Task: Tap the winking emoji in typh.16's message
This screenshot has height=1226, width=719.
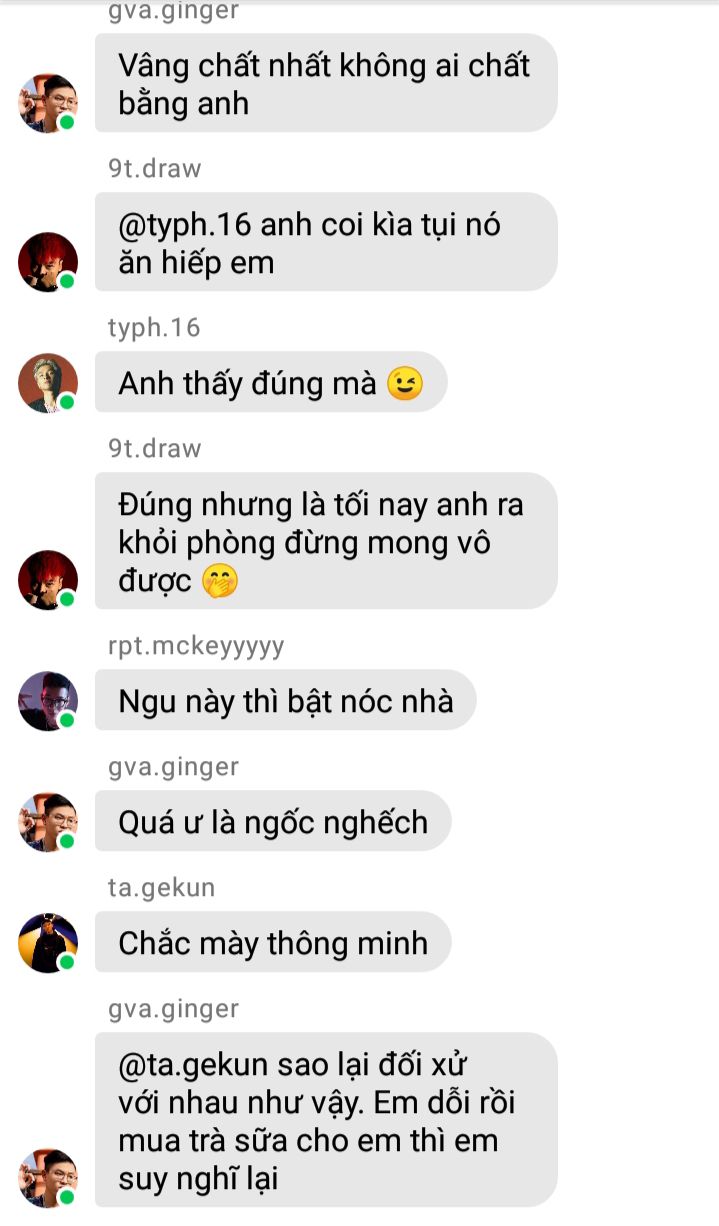Action: tap(404, 383)
